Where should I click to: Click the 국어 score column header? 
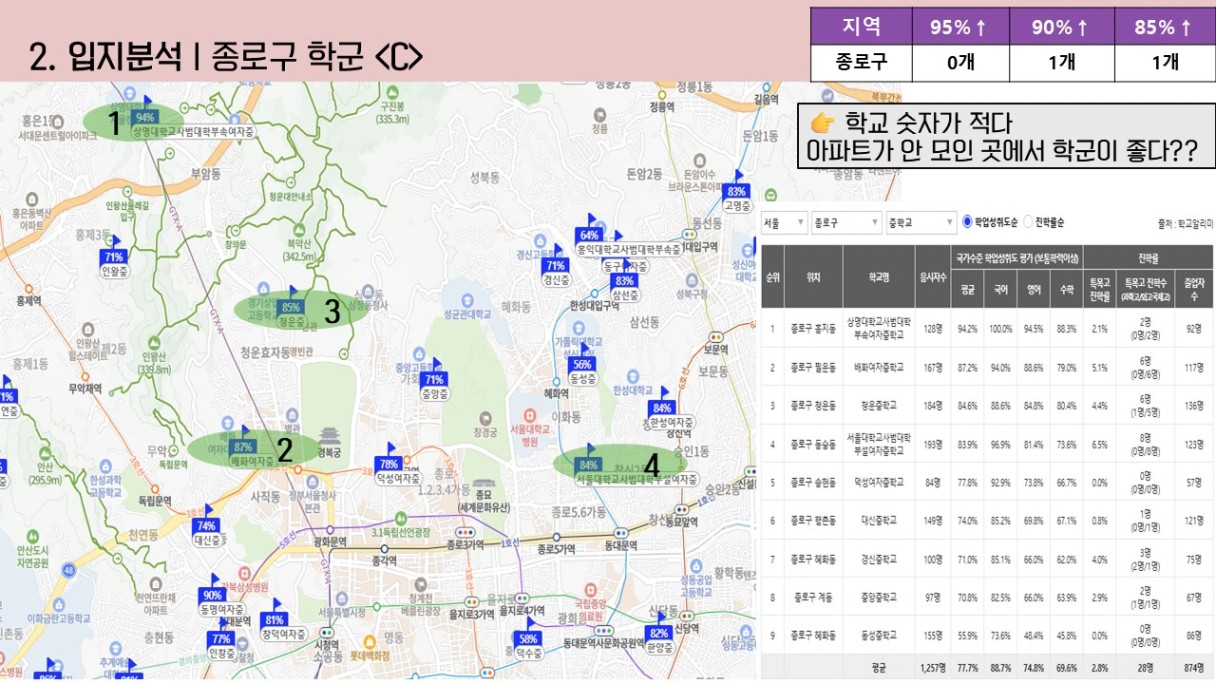click(1000, 289)
